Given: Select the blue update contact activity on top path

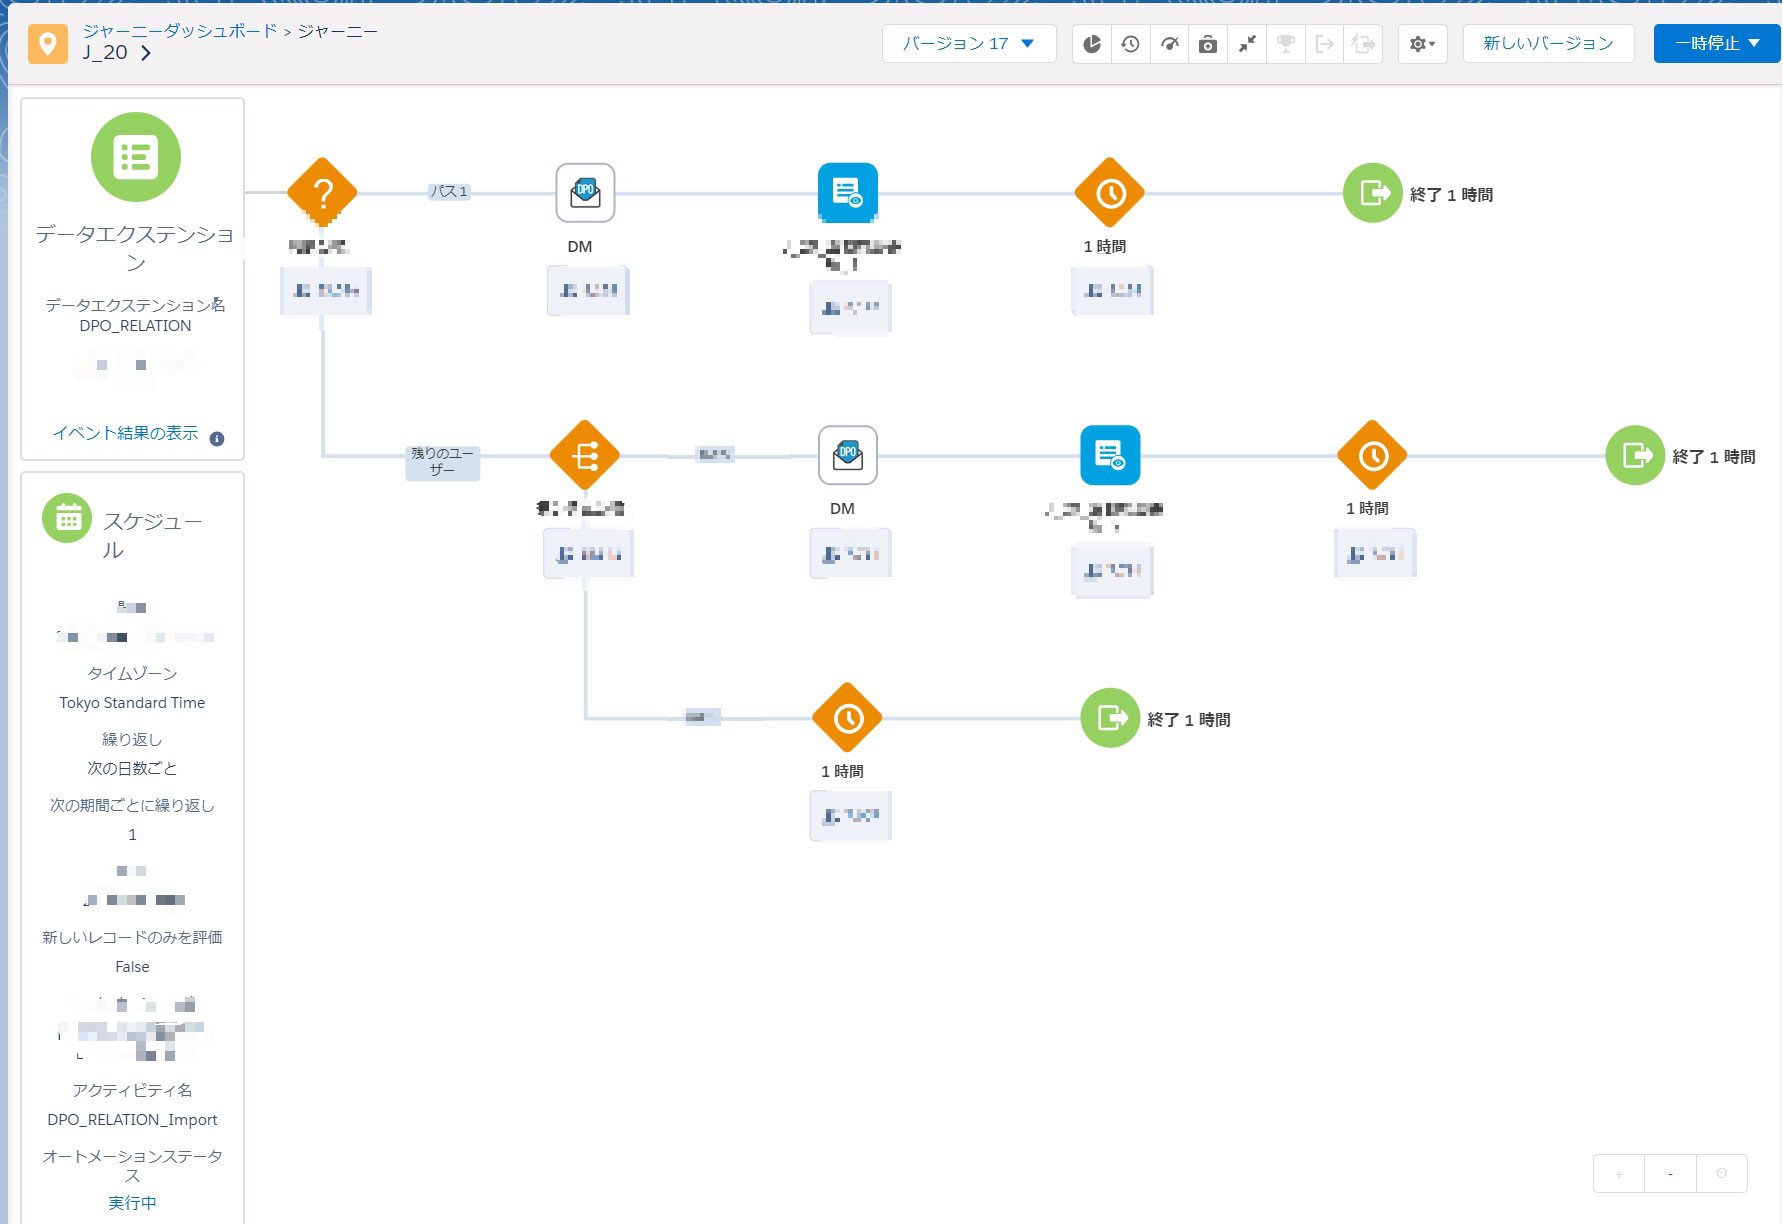Looking at the screenshot, I should 847,193.
